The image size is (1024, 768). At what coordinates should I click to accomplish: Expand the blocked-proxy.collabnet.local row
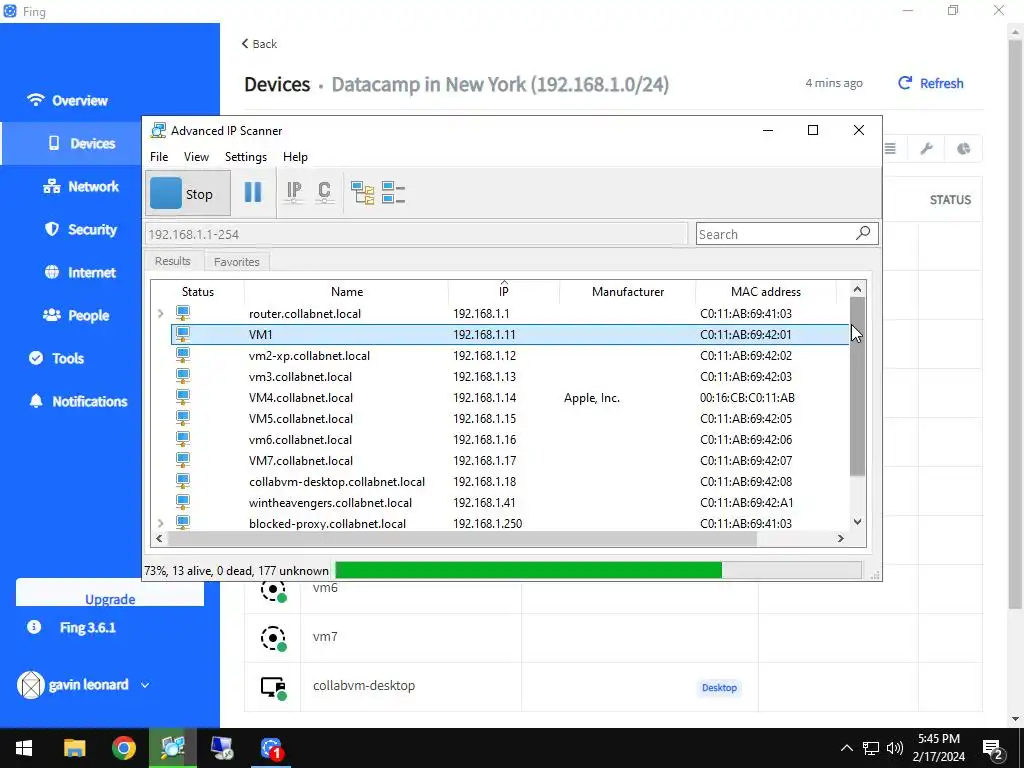point(161,523)
